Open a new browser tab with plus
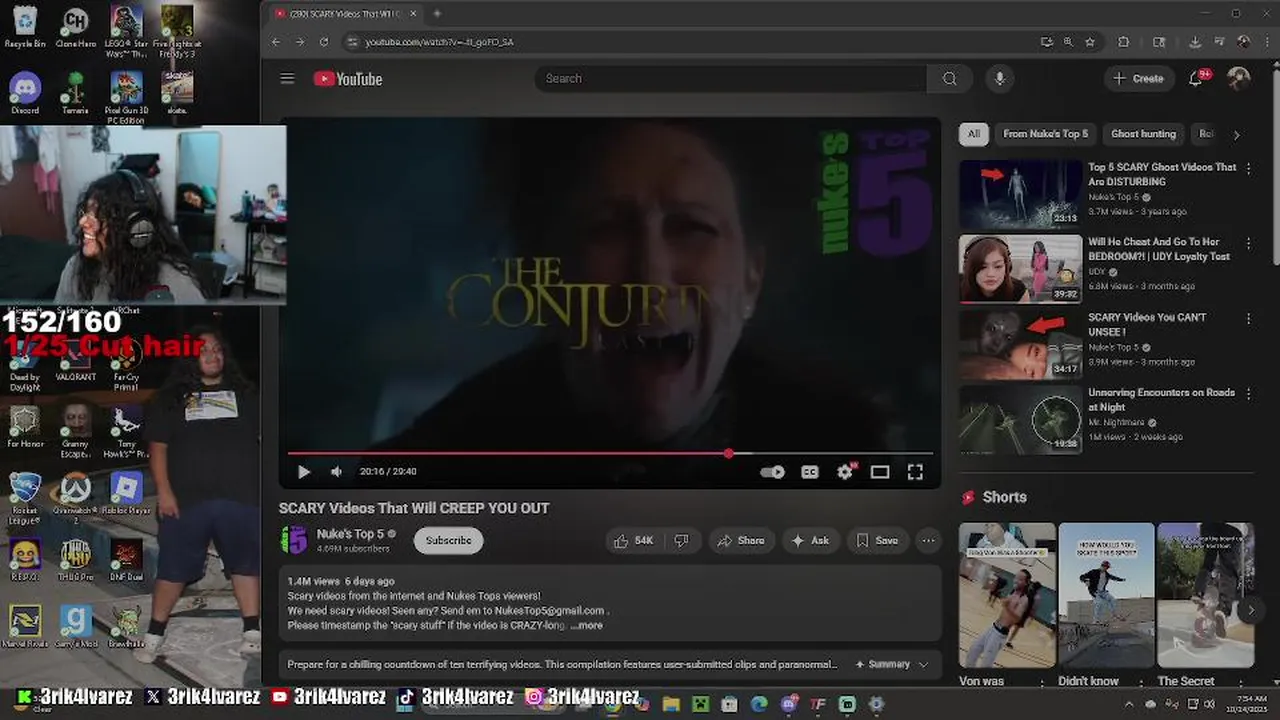 coord(437,14)
